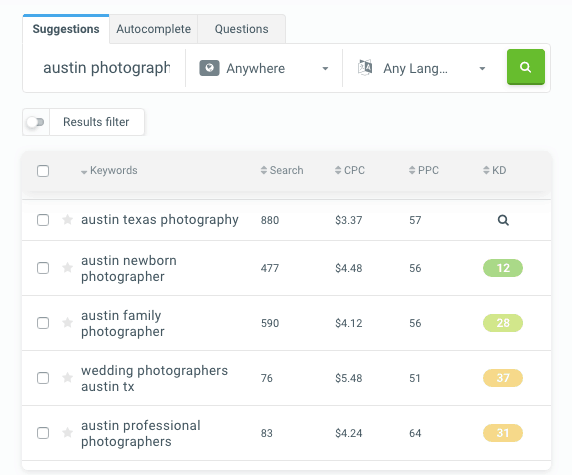
Task: Sort results by Search volume
Action: 282,170
